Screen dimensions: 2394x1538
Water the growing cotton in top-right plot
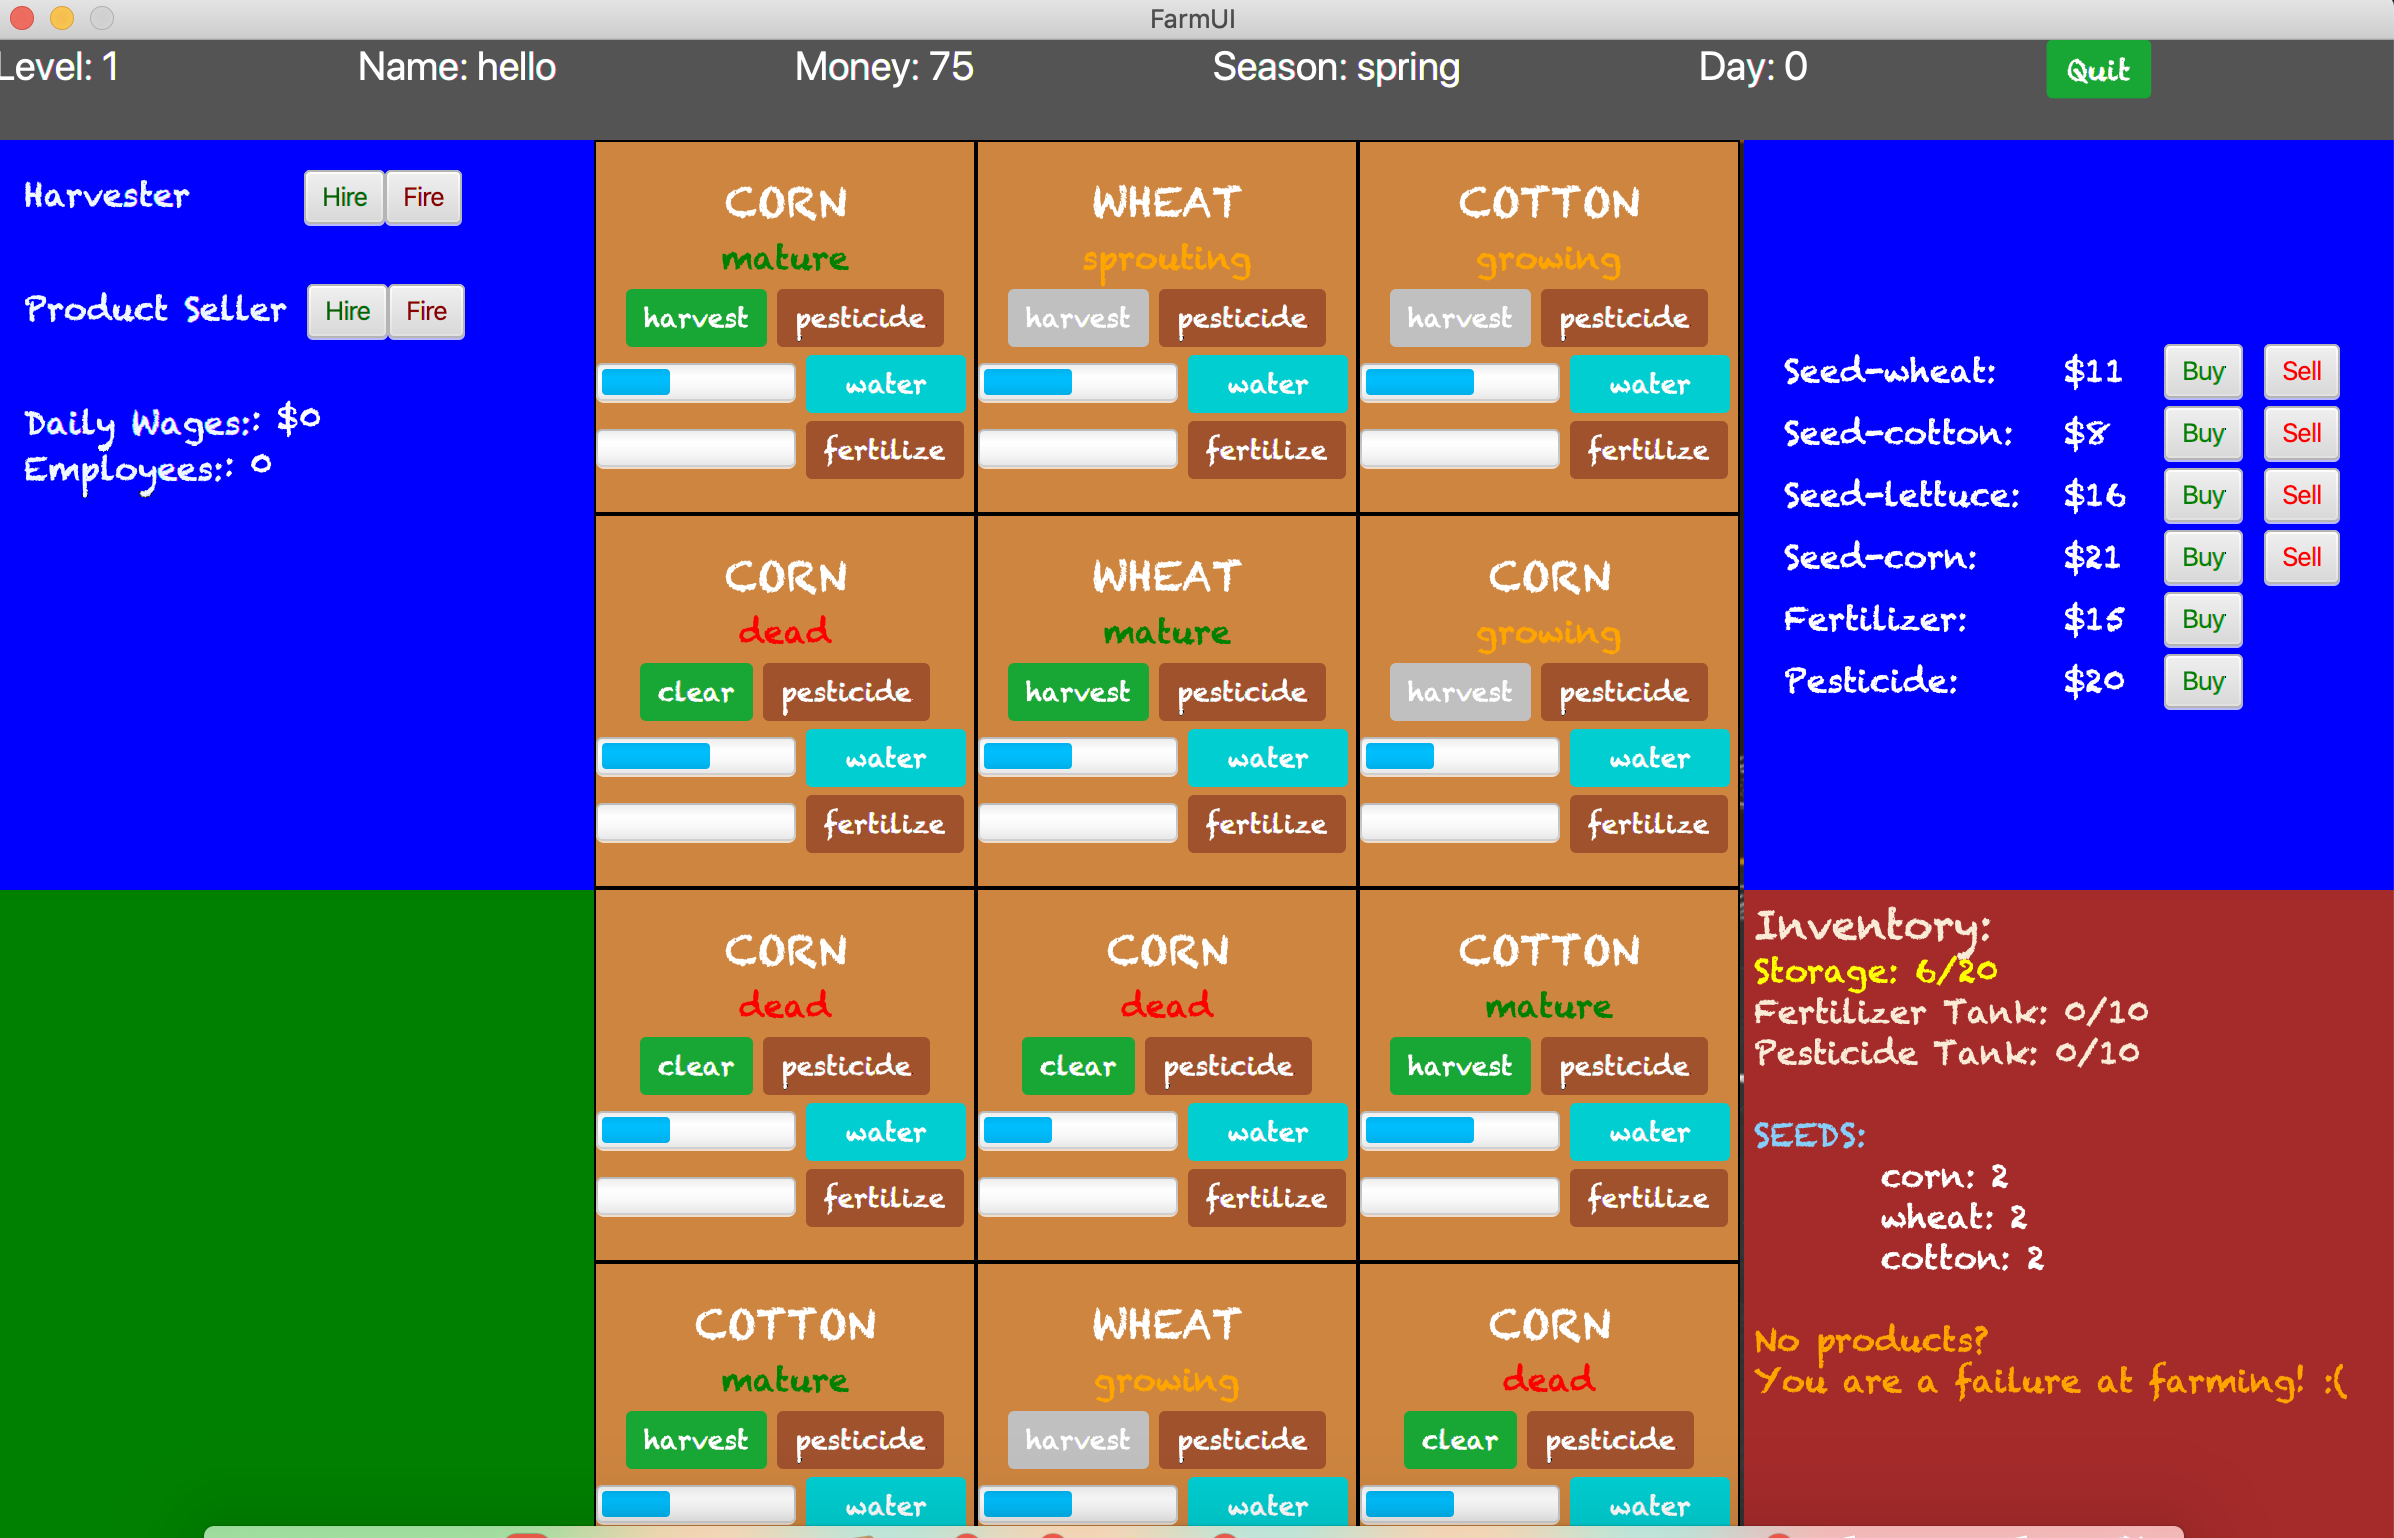(1648, 384)
